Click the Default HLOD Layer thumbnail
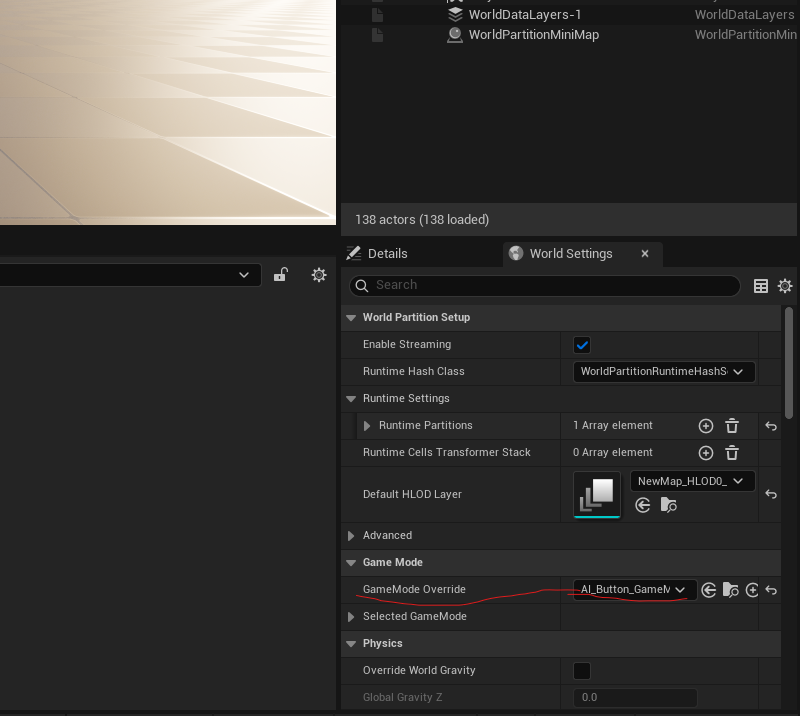This screenshot has height=716, width=800. pos(597,494)
